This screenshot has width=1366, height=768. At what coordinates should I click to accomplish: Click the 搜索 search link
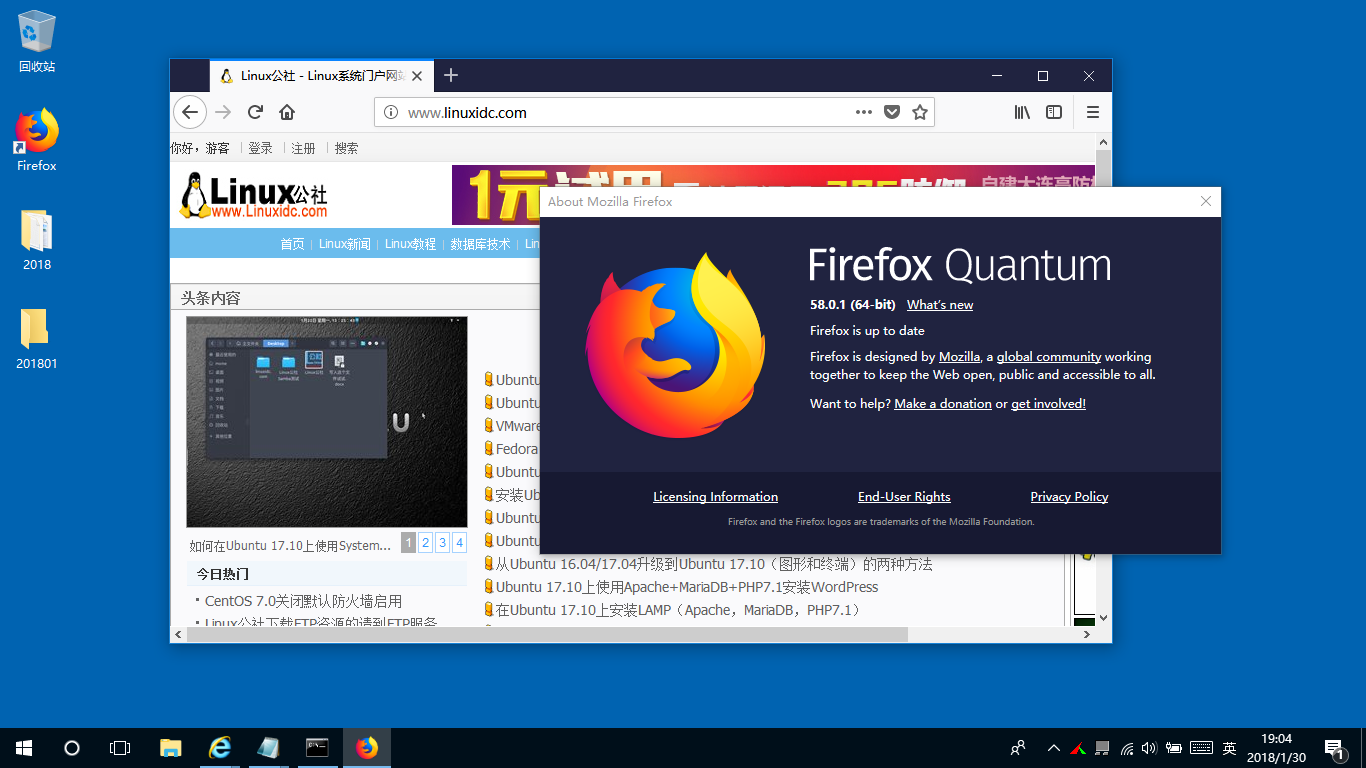pyautogui.click(x=346, y=148)
